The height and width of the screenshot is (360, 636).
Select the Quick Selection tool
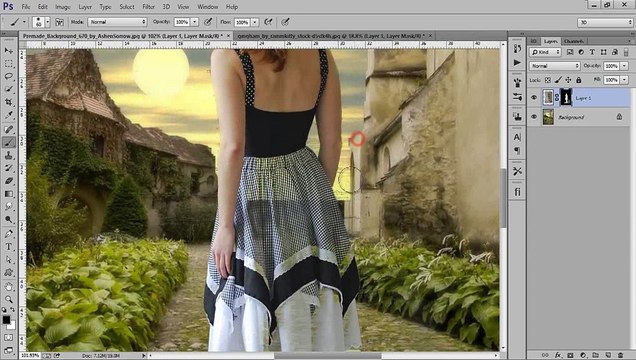(x=9, y=89)
